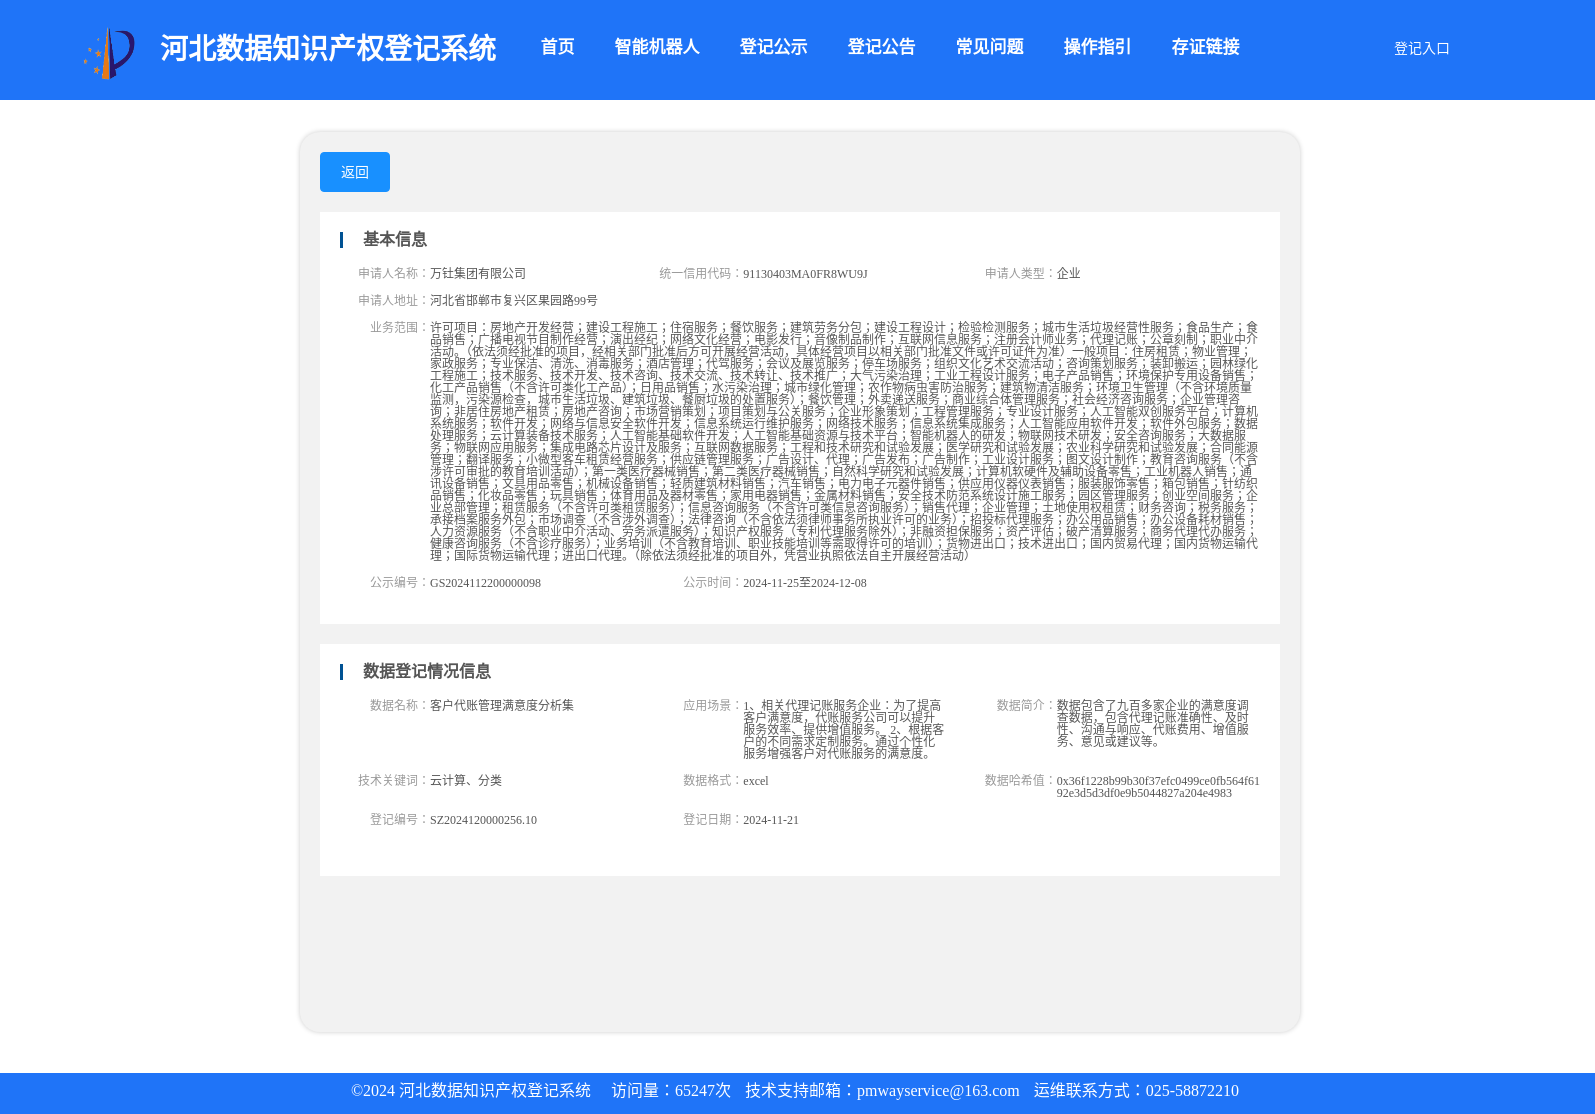1595x1114 pixels.
Task: Click footer visit count 65247次
Action: (x=703, y=1091)
